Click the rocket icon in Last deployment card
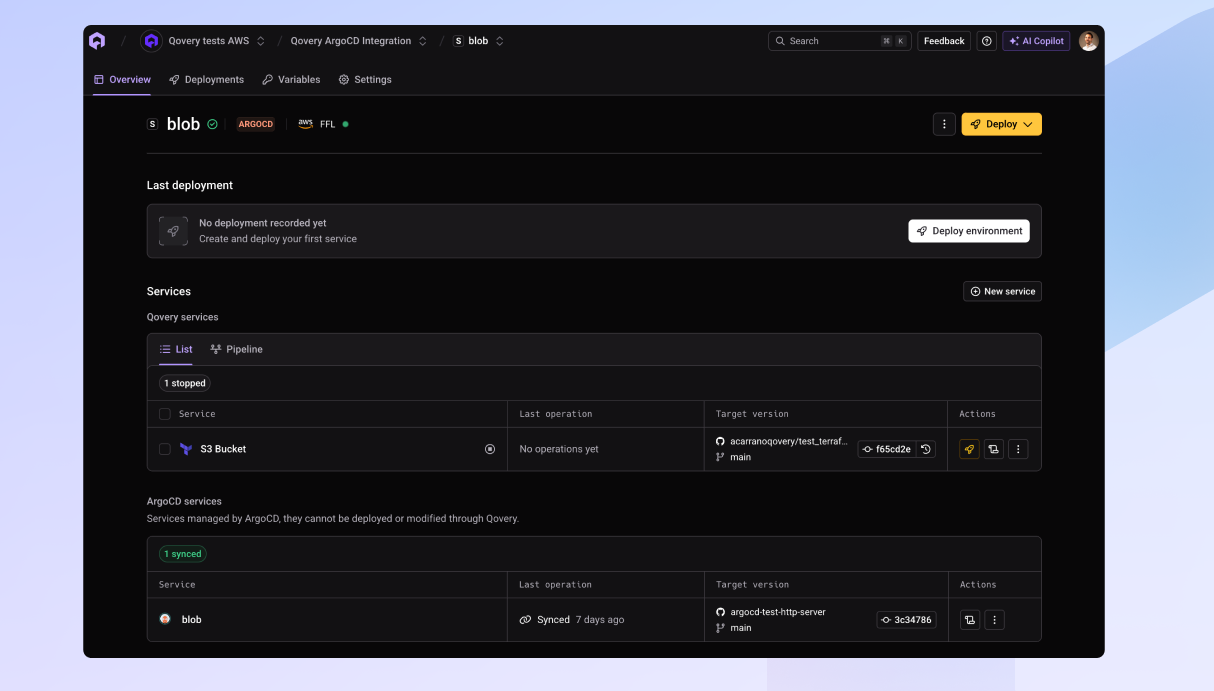Image resolution: width=1214 pixels, height=691 pixels. pyautogui.click(x=173, y=231)
